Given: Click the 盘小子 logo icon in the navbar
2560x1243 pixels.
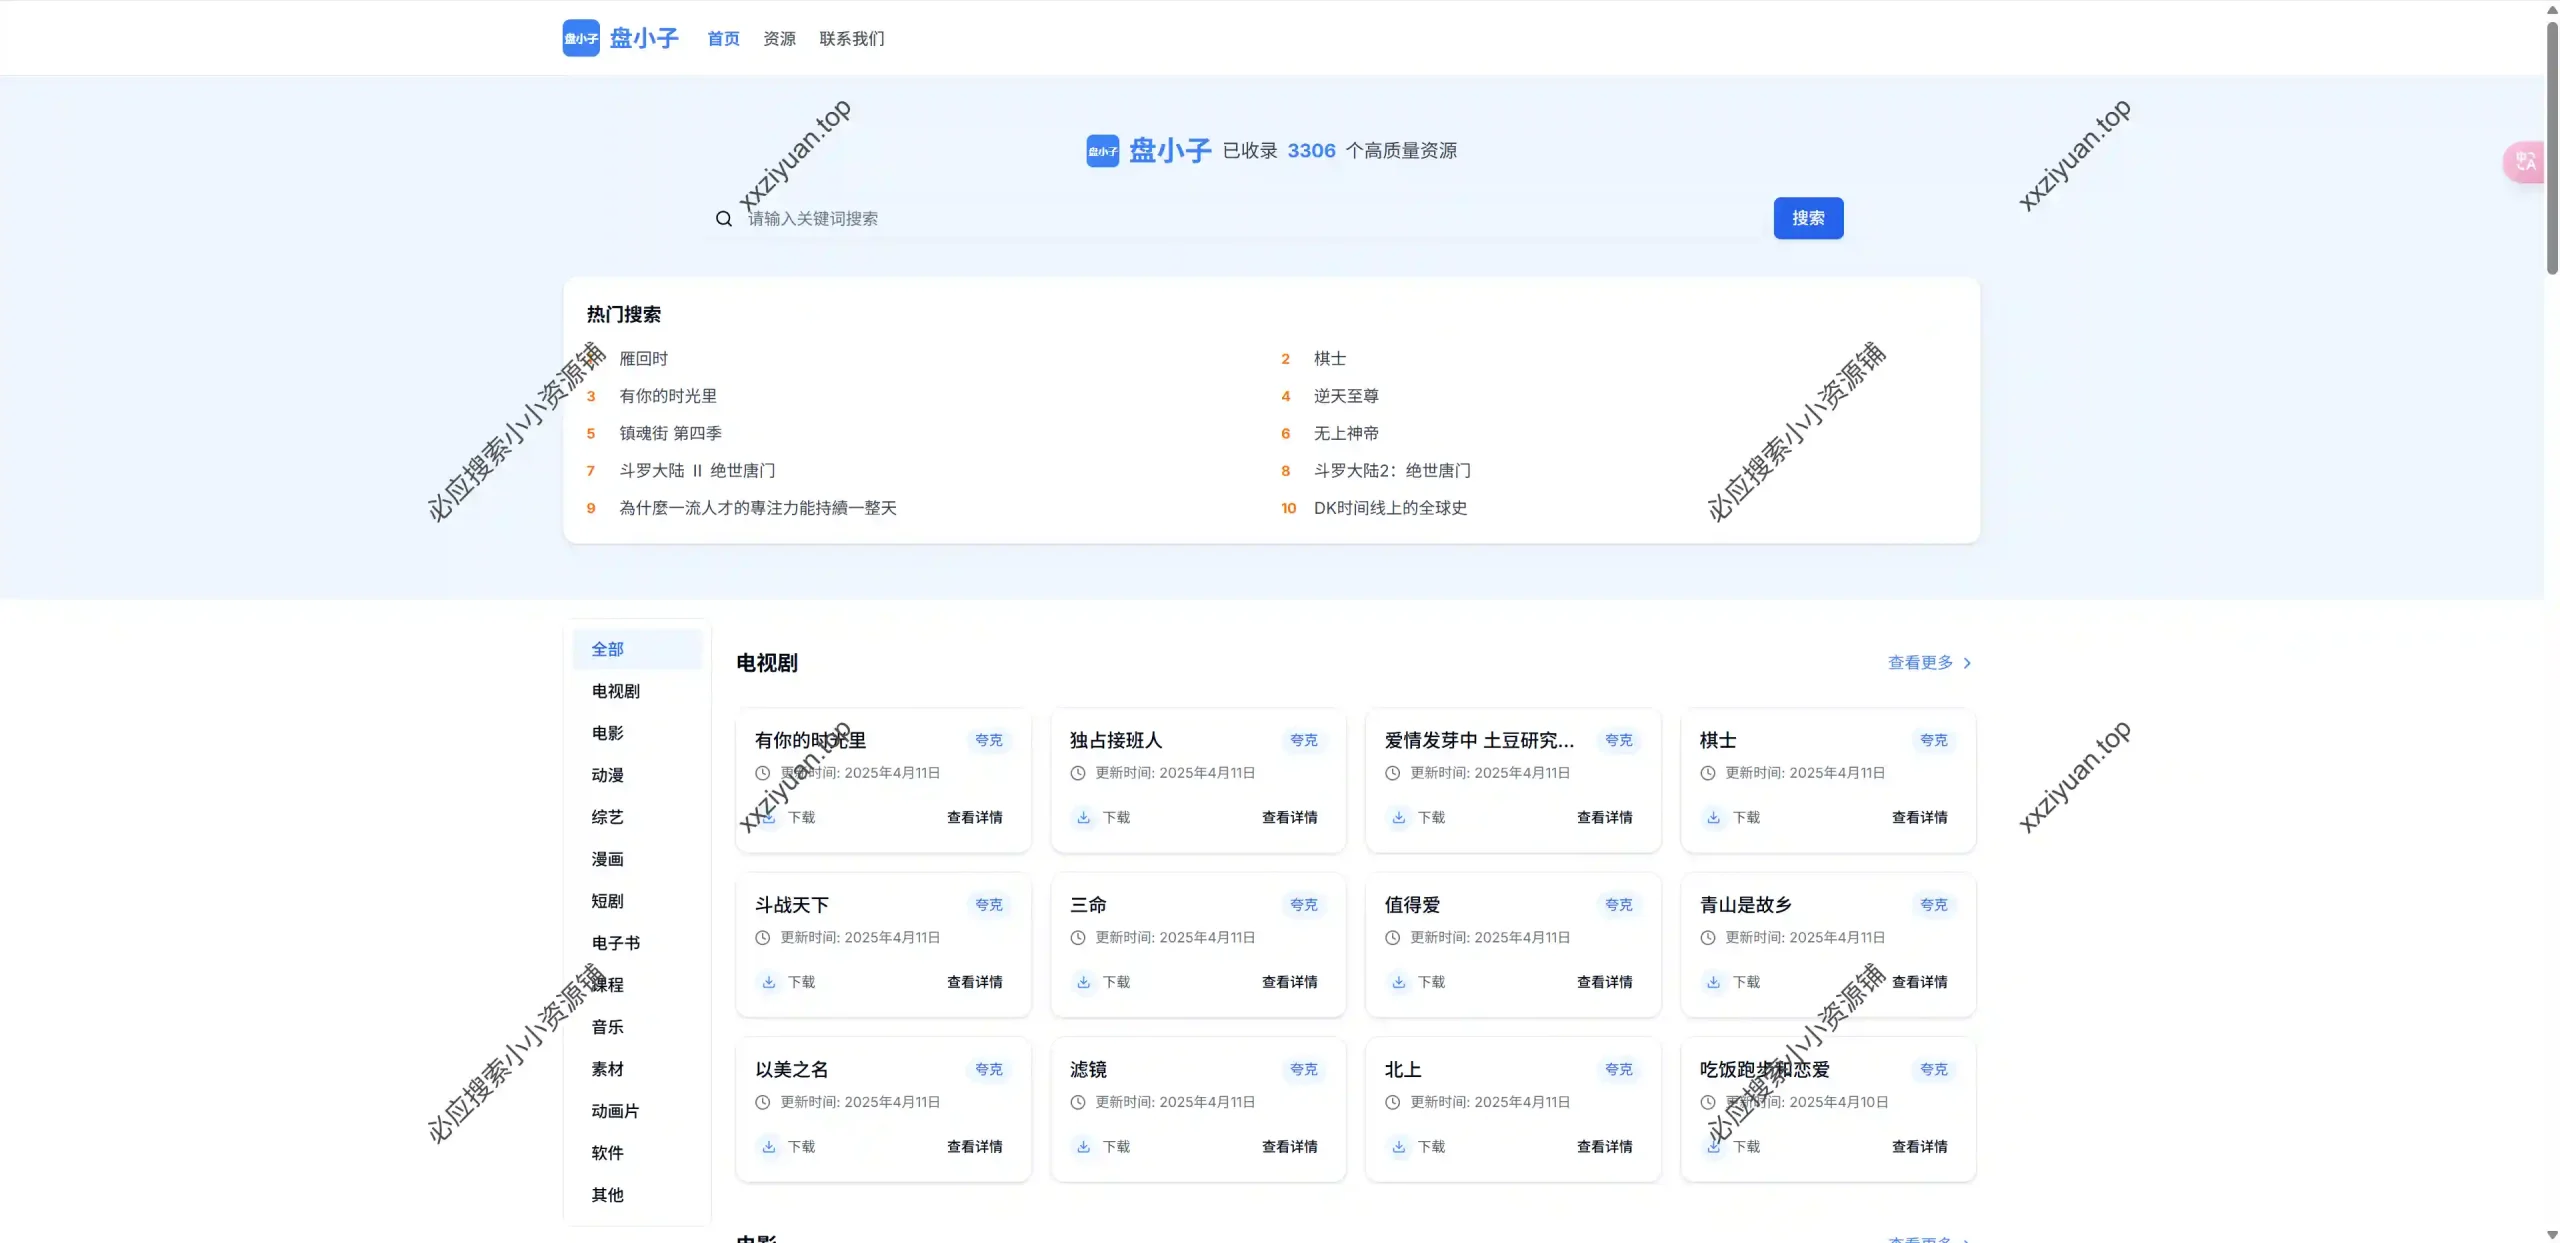Looking at the screenshot, I should 581,38.
